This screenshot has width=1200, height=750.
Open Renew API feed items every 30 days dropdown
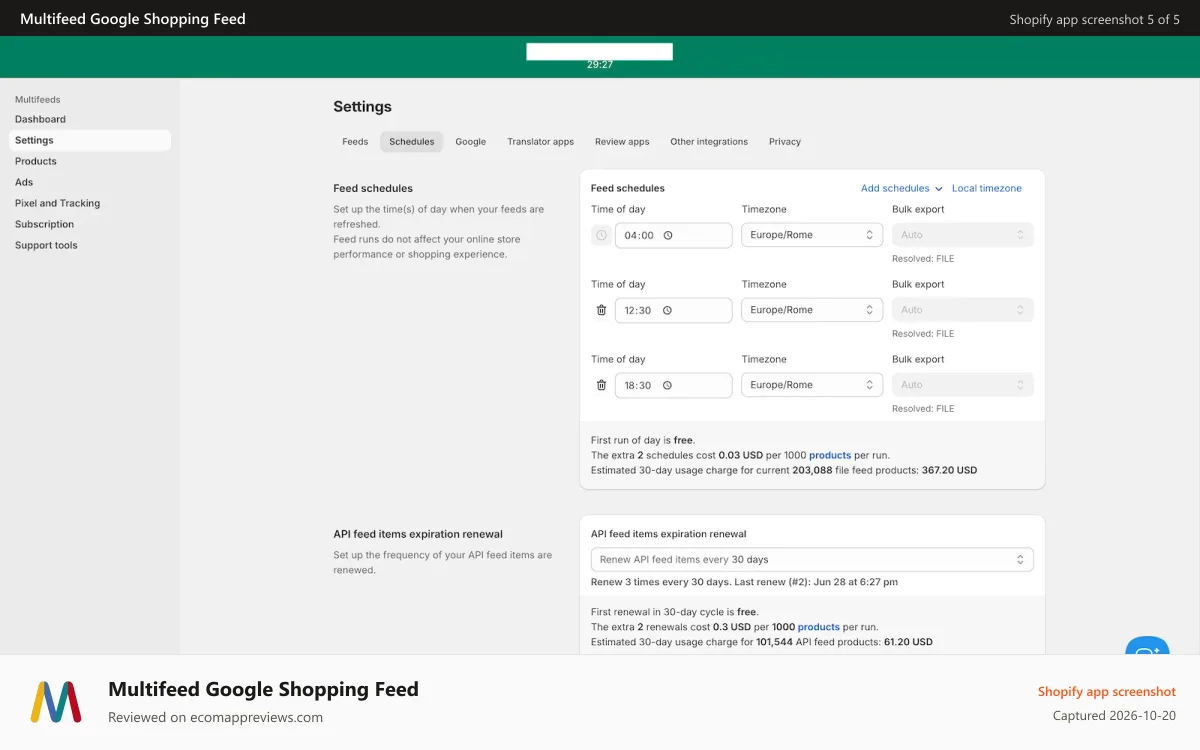[x=812, y=560]
